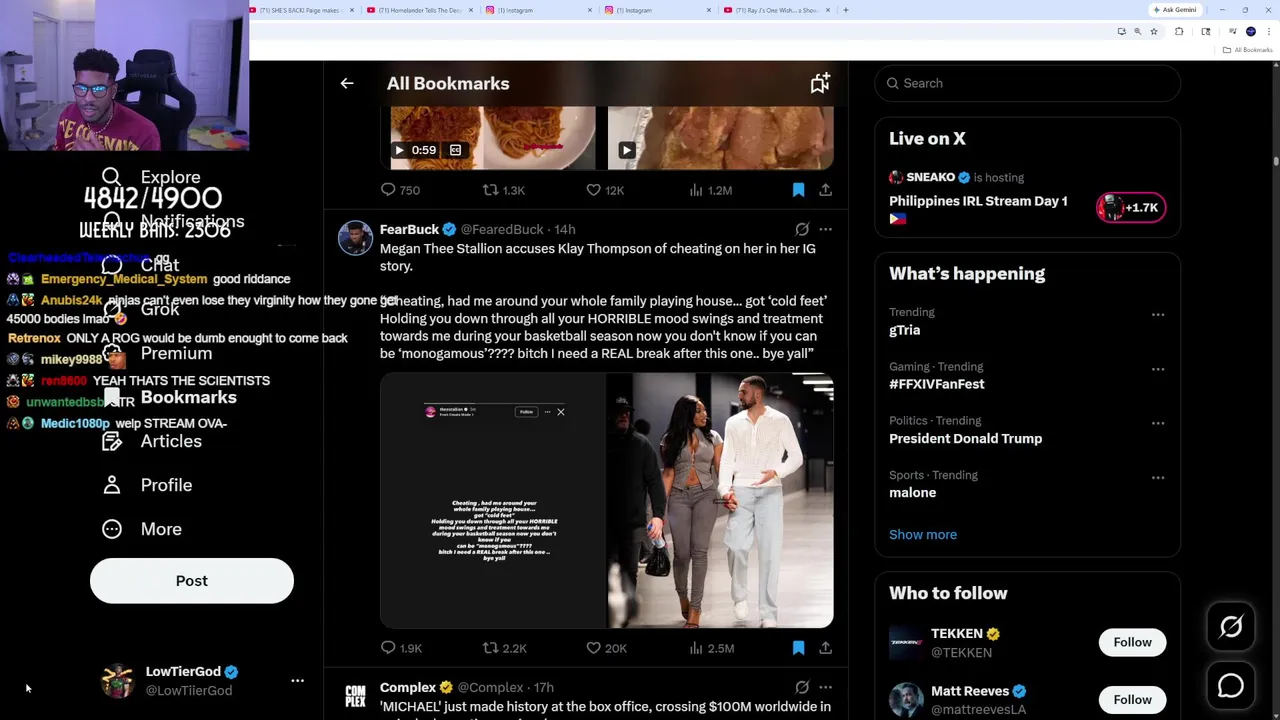Open the Chrome three-dot menu
1280x720 pixels.
pyautogui.click(x=1267, y=32)
